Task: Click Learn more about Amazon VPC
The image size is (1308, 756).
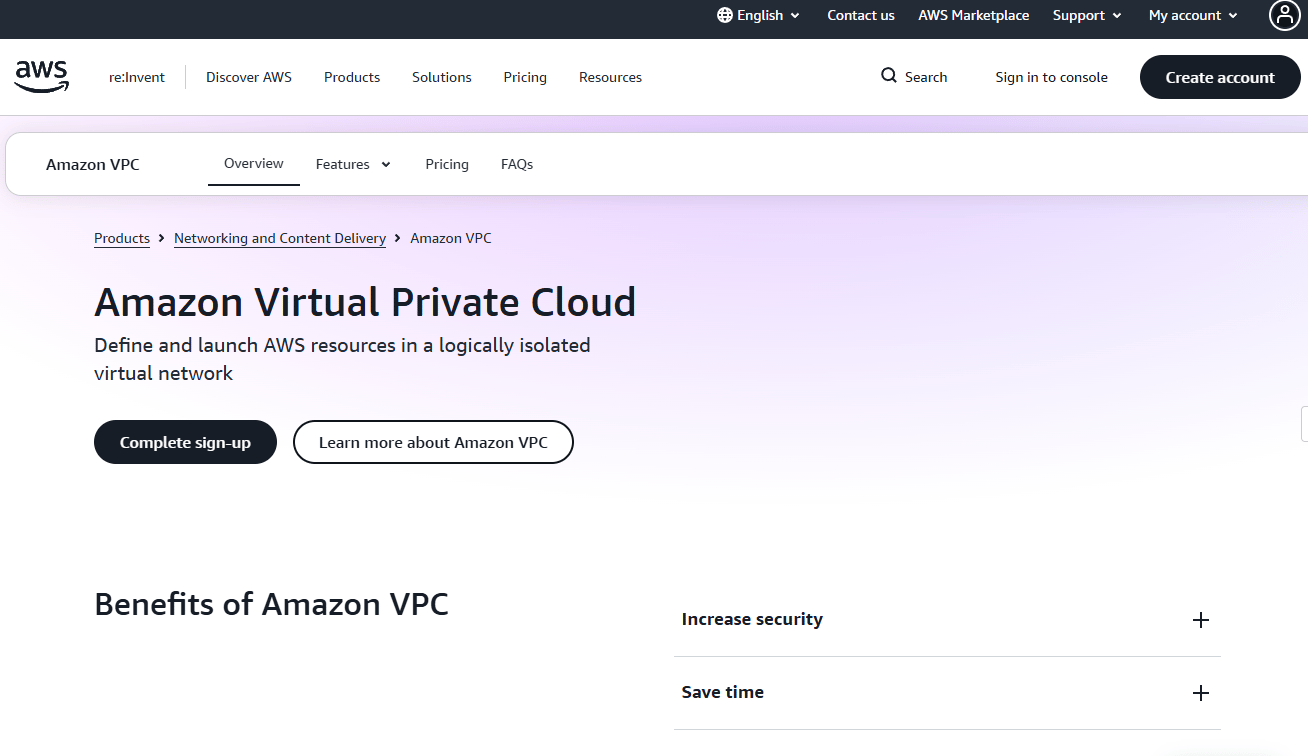Action: [433, 442]
